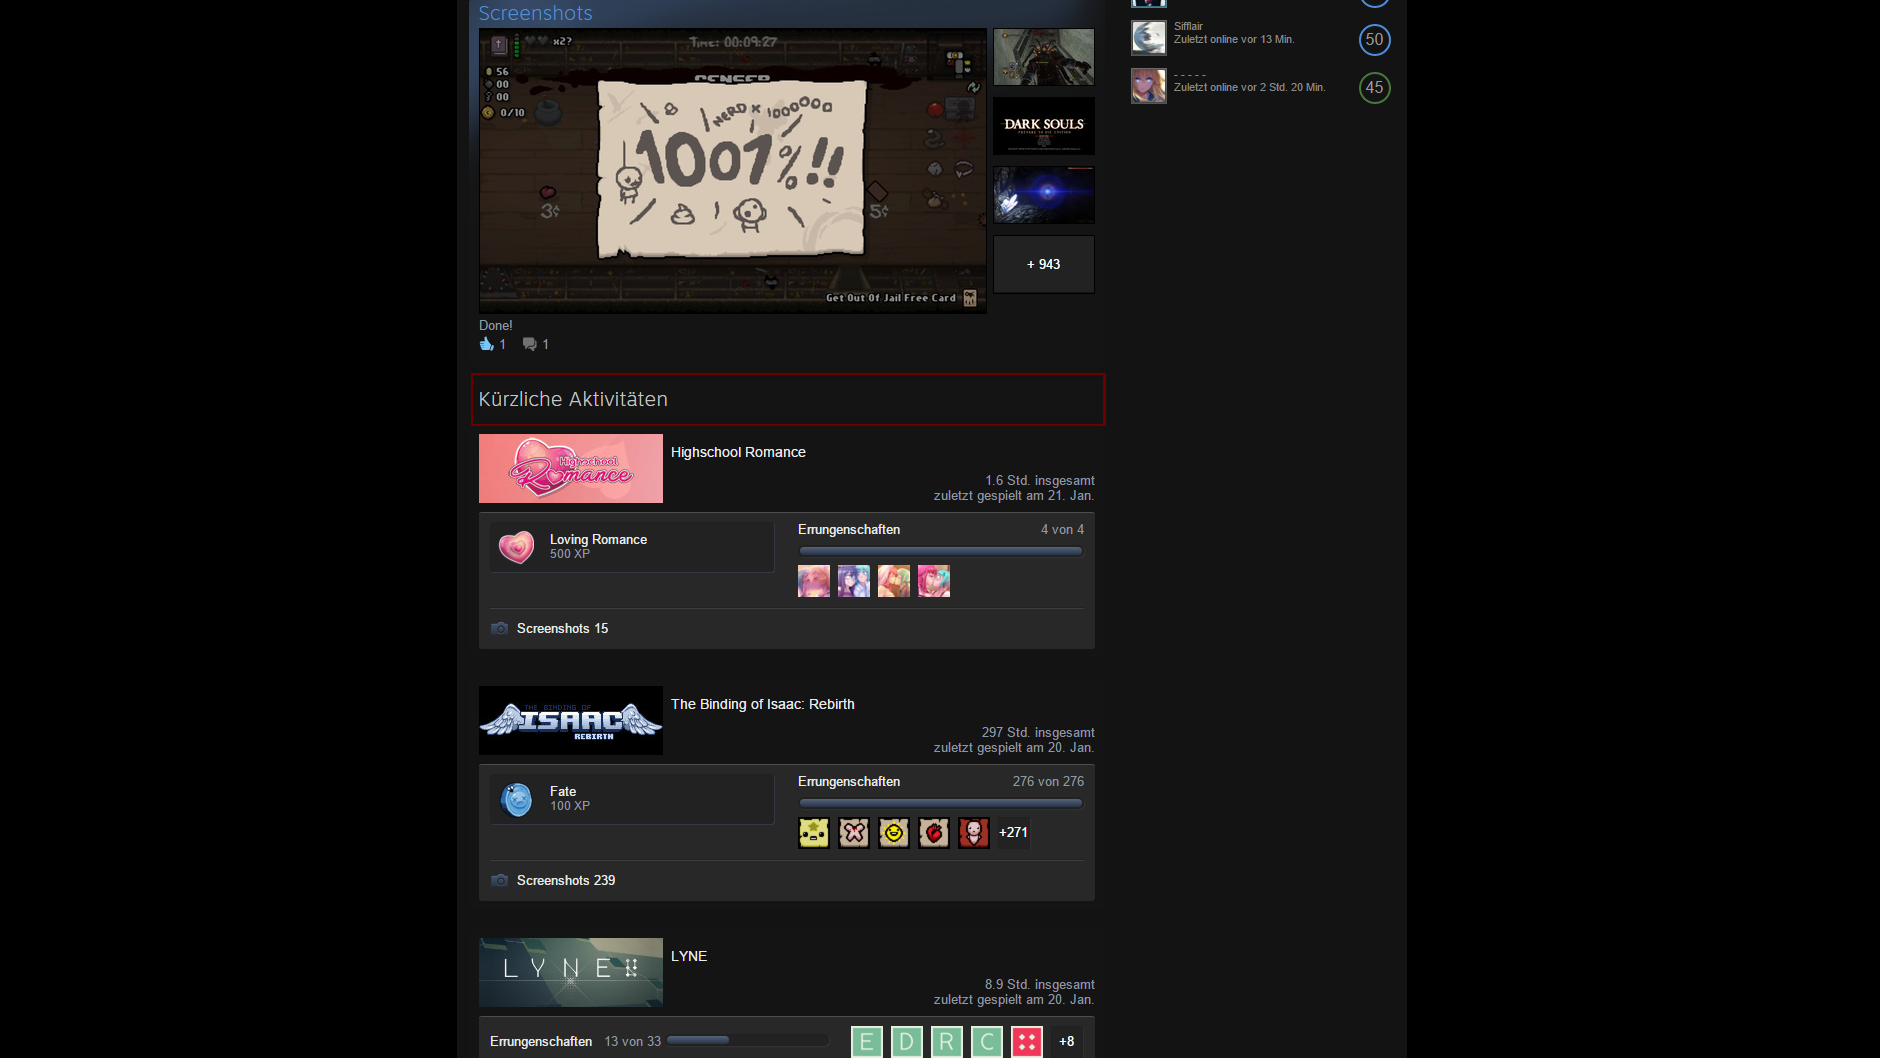Click the level 50 badge for Sifflair

point(1375,40)
